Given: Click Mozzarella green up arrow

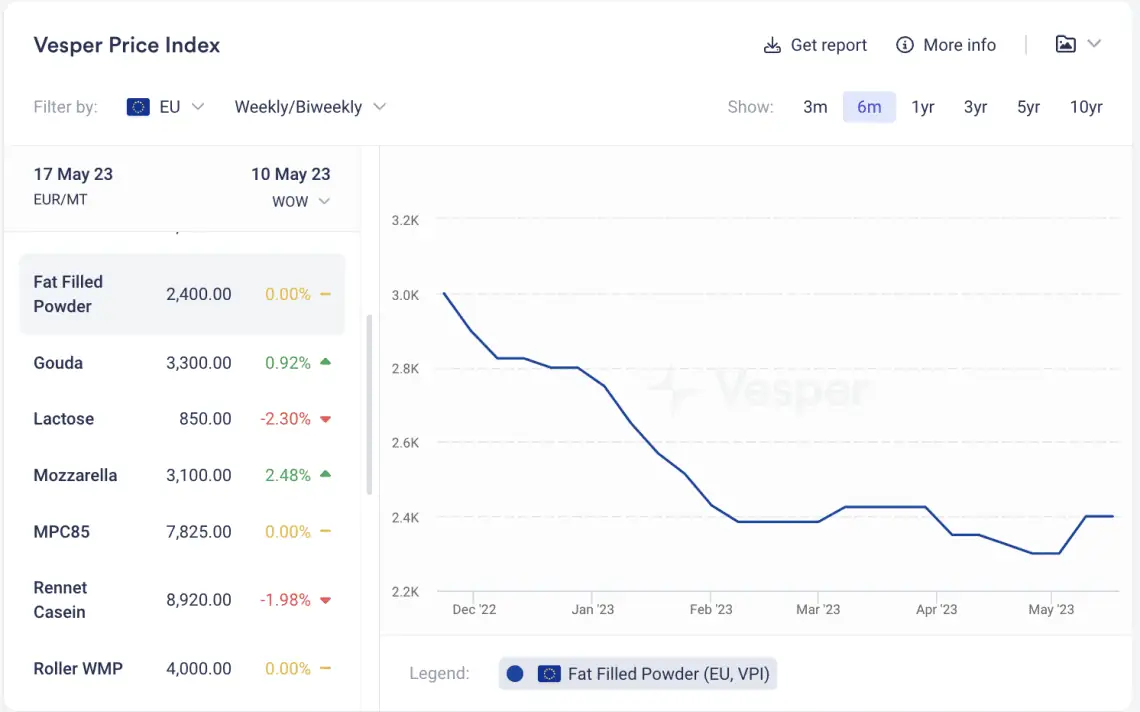Looking at the screenshot, I should pyautogui.click(x=326, y=474).
